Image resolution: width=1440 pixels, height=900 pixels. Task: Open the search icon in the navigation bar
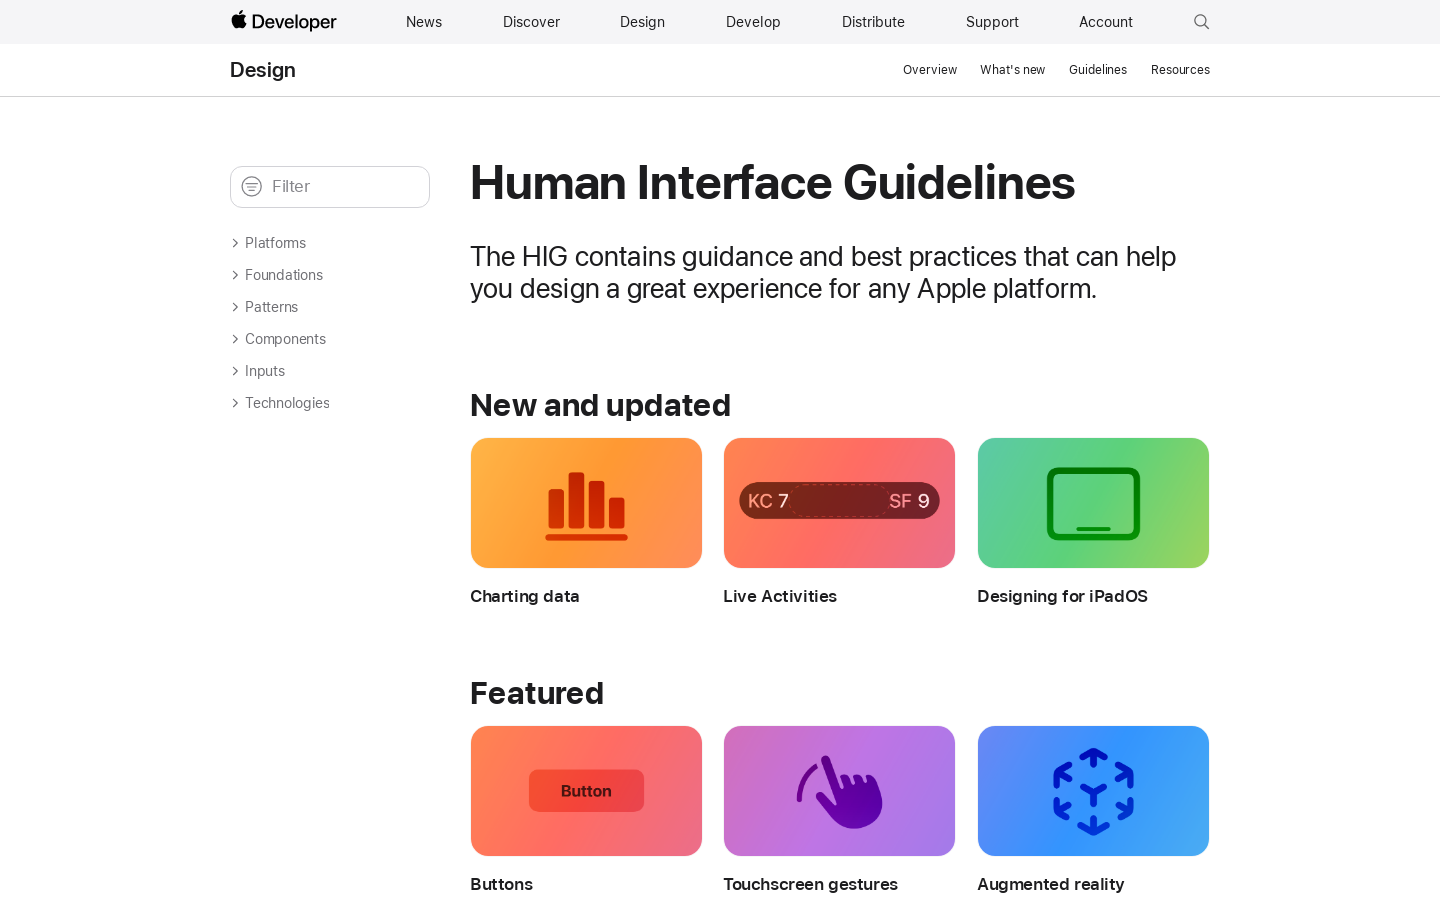coord(1201,22)
